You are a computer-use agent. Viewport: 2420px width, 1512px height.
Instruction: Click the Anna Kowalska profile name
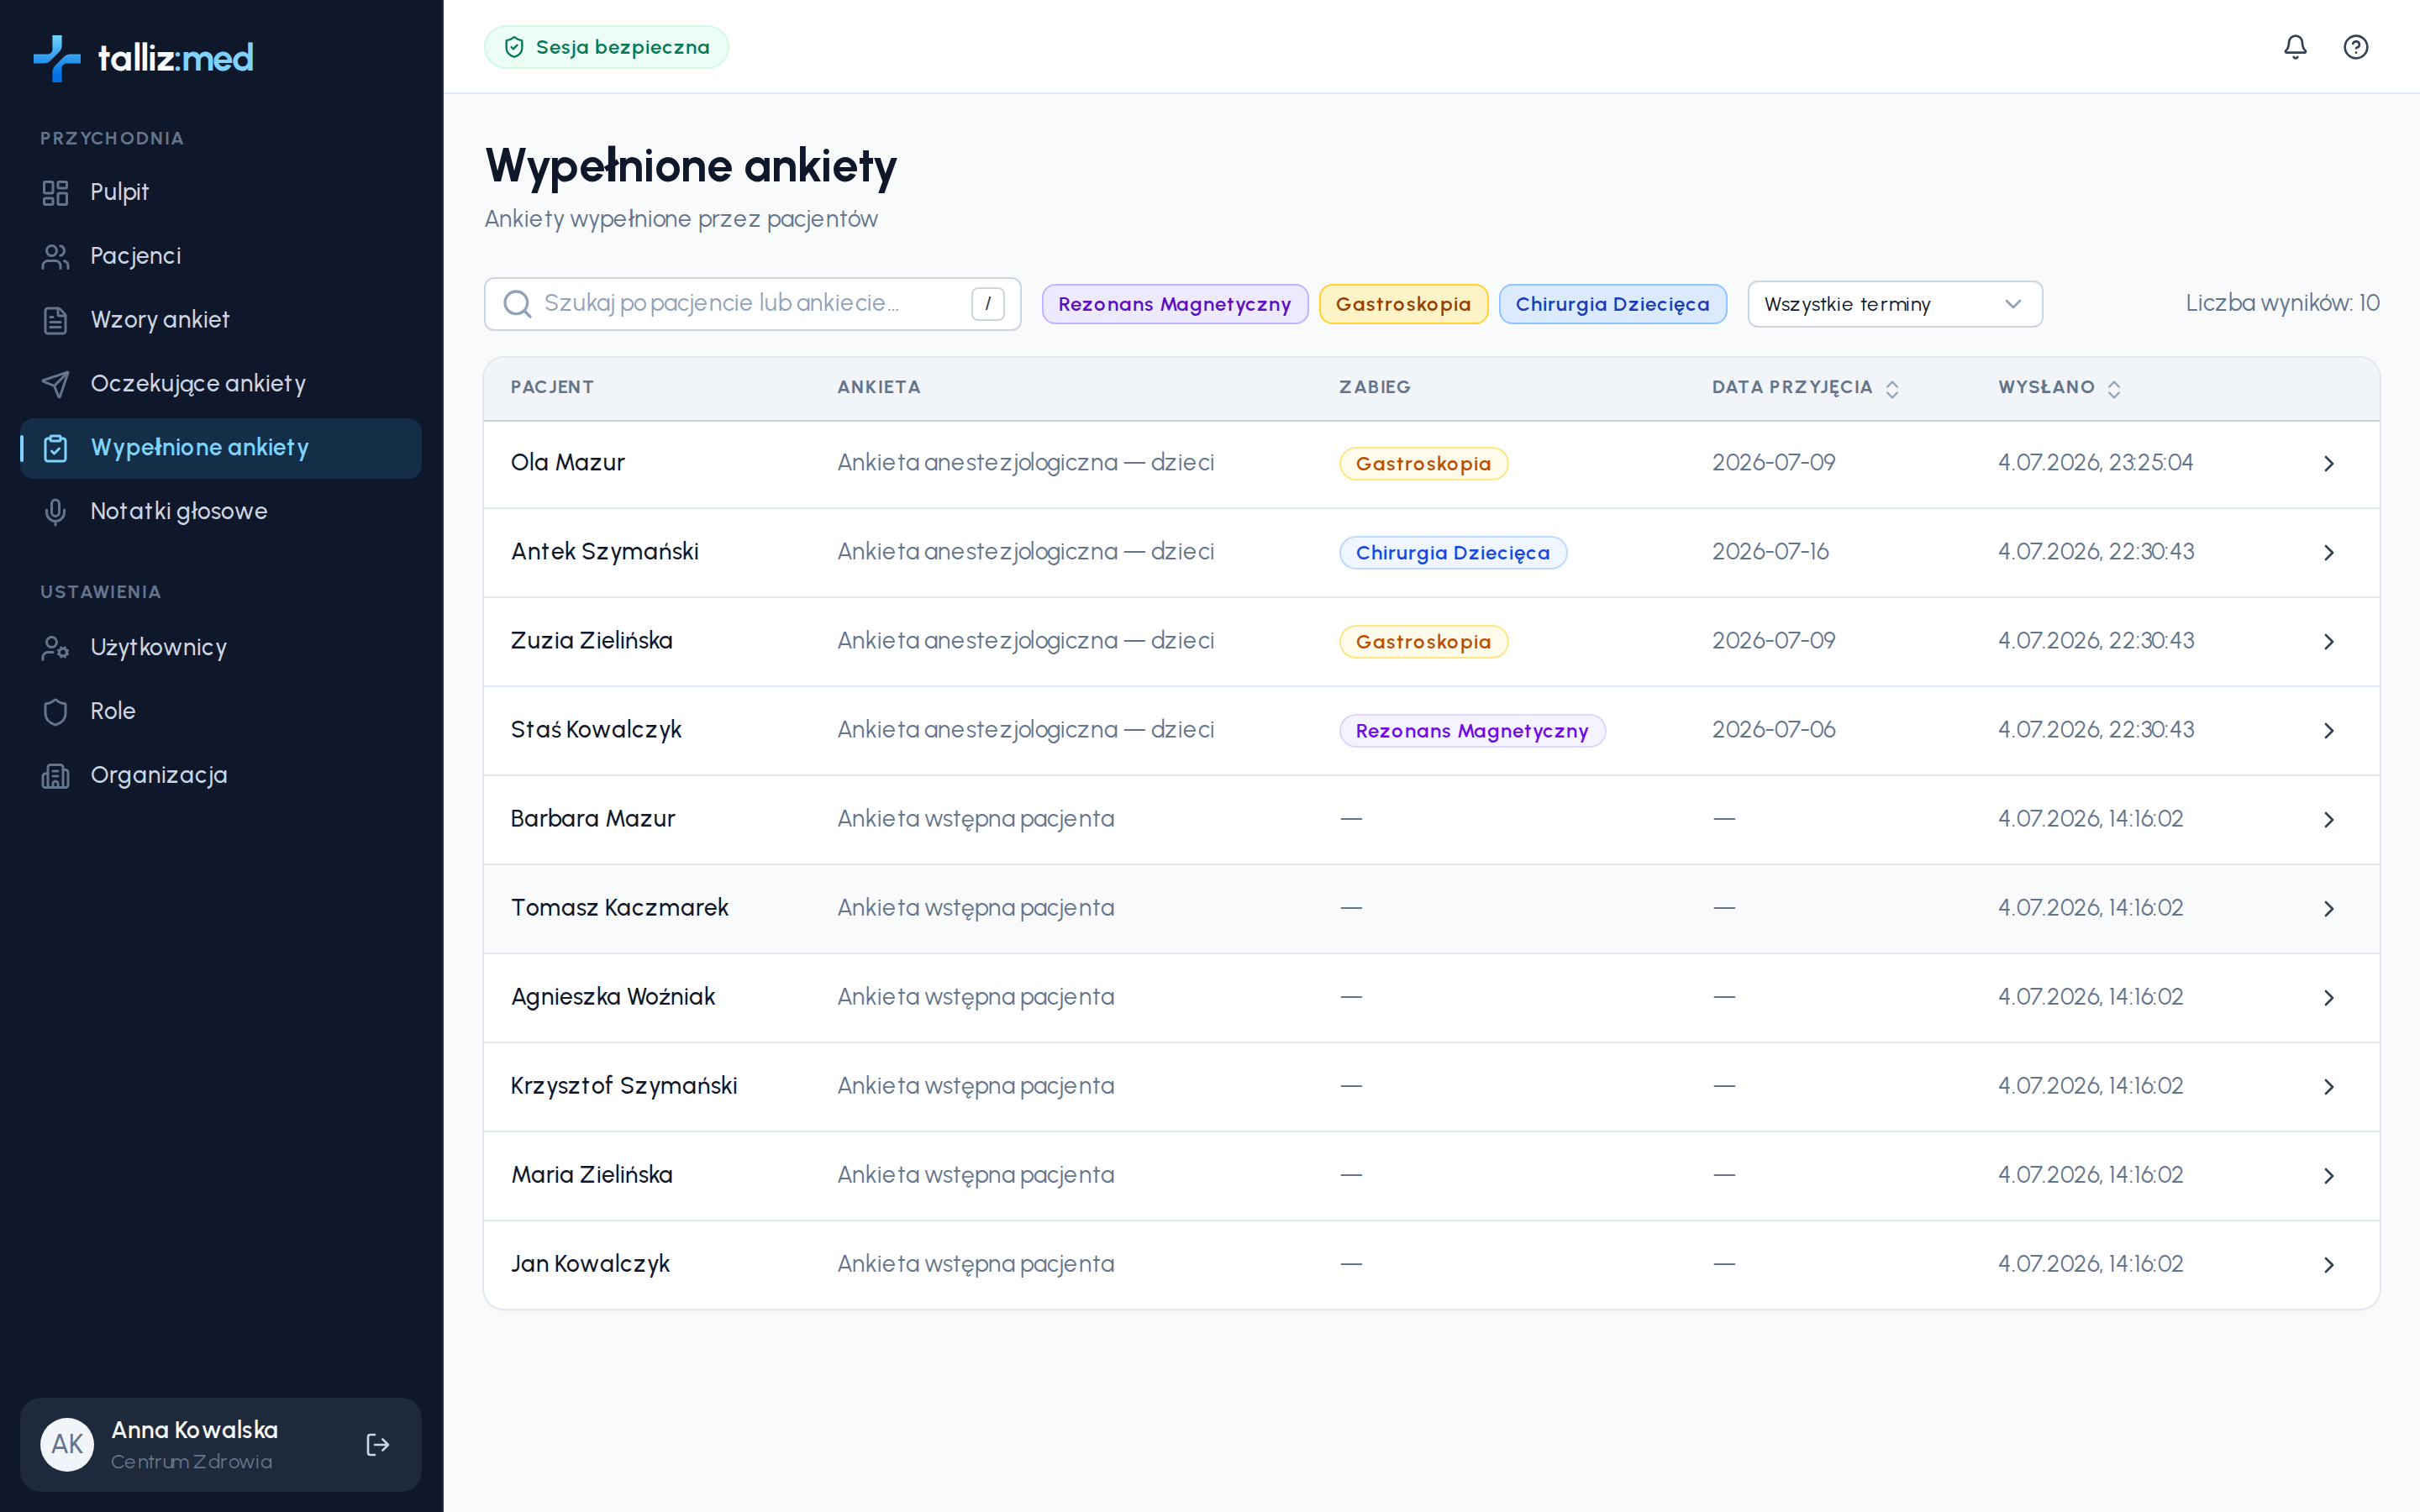pyautogui.click(x=195, y=1430)
